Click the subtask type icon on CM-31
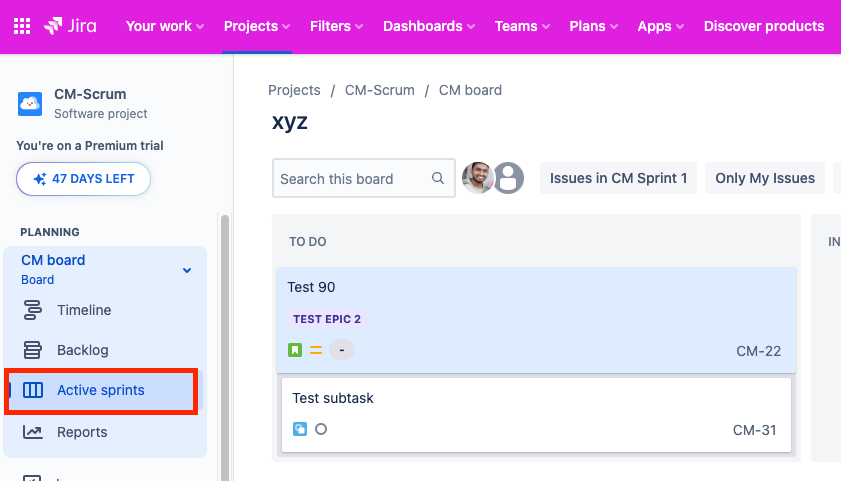This screenshot has height=481, width=841. click(x=300, y=429)
